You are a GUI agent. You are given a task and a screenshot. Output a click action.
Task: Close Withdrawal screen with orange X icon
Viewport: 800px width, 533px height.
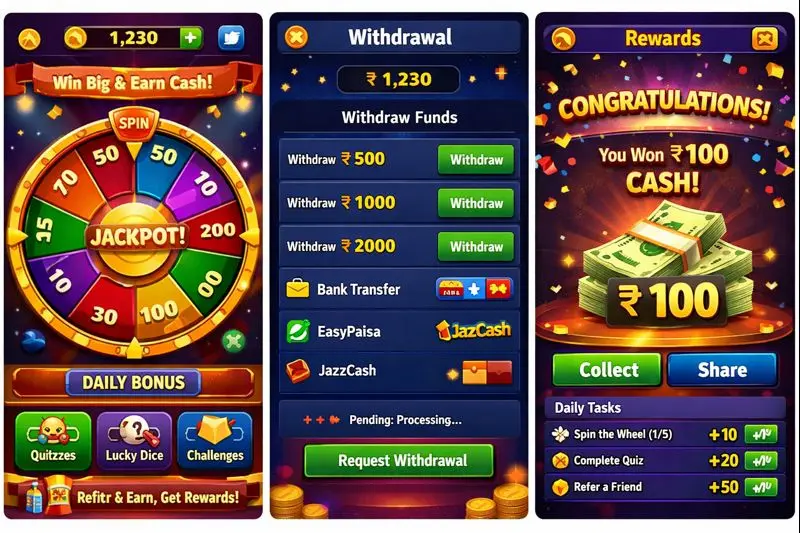tap(296, 37)
